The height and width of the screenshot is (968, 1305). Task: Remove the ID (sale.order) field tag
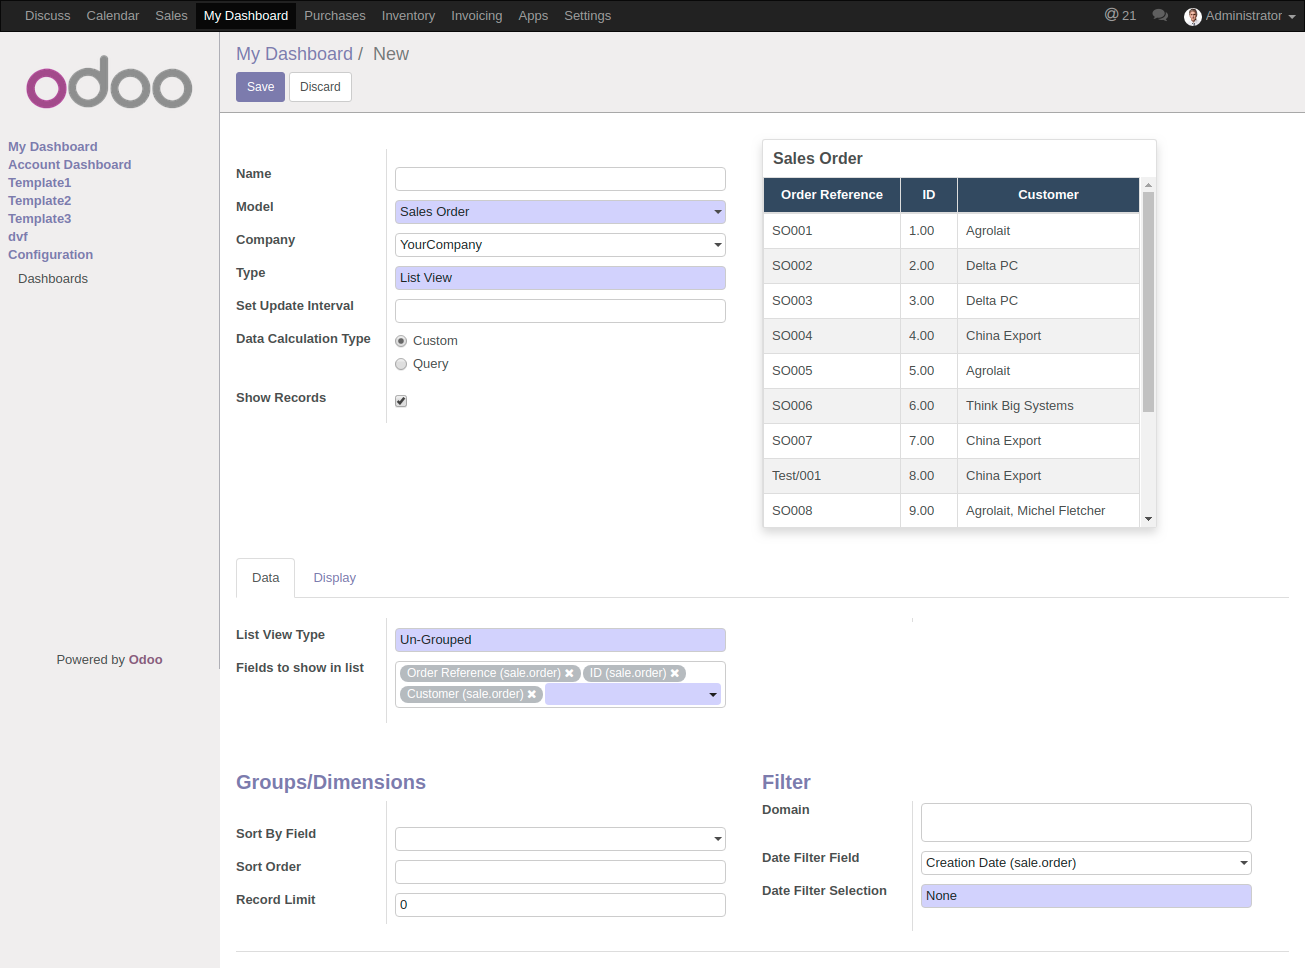tap(675, 674)
